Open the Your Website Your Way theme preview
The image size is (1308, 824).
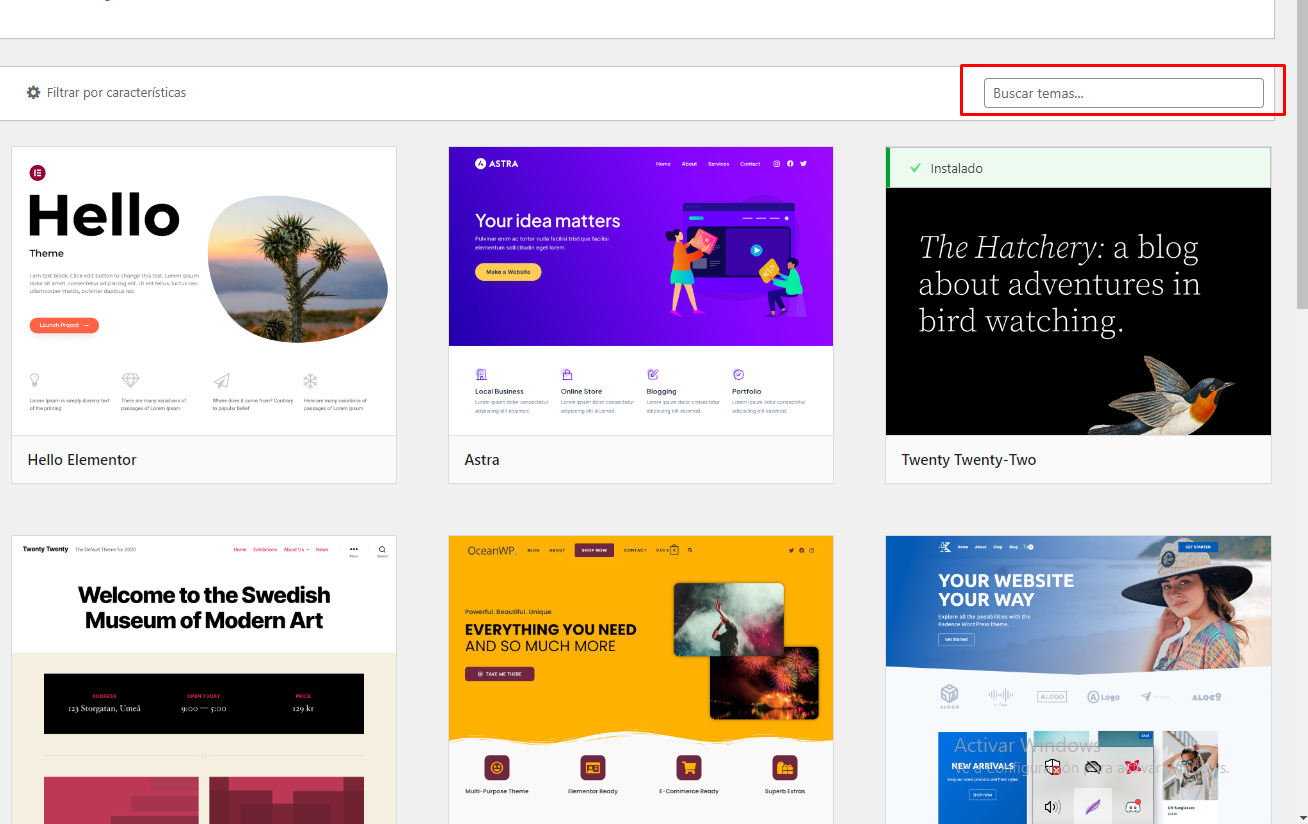(x=1078, y=680)
